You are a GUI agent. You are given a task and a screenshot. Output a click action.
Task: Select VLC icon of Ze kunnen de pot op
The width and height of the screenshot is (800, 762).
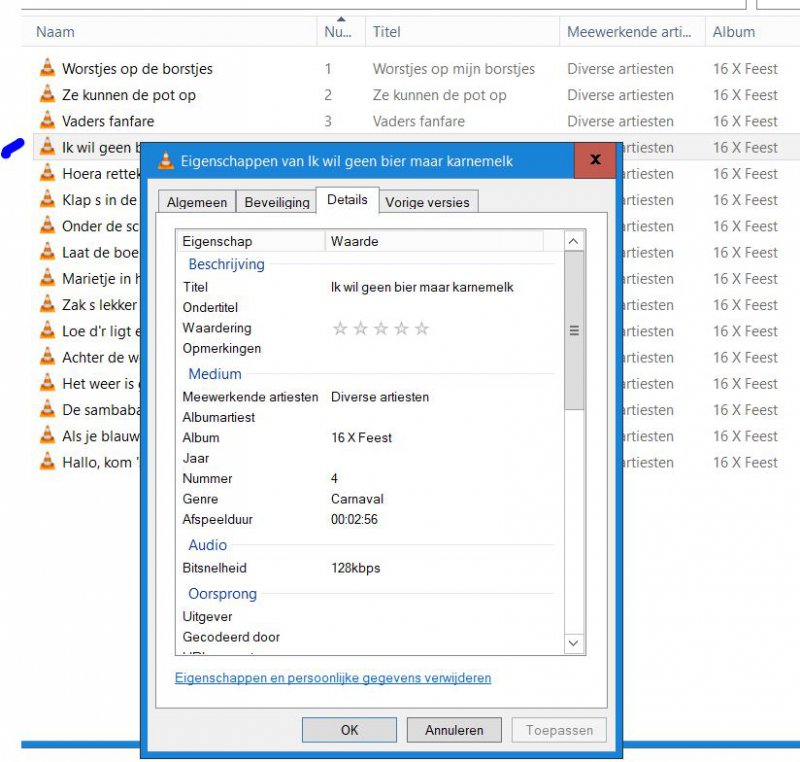tap(47, 95)
